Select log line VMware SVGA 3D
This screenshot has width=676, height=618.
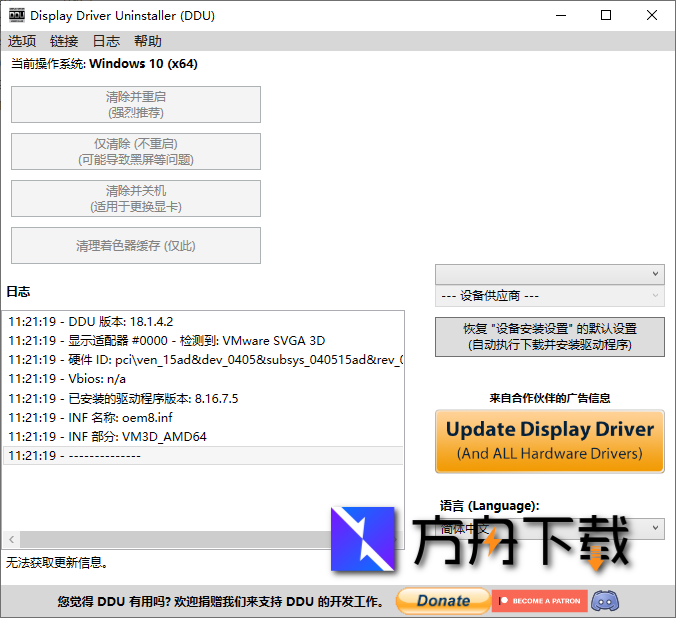tap(203, 341)
